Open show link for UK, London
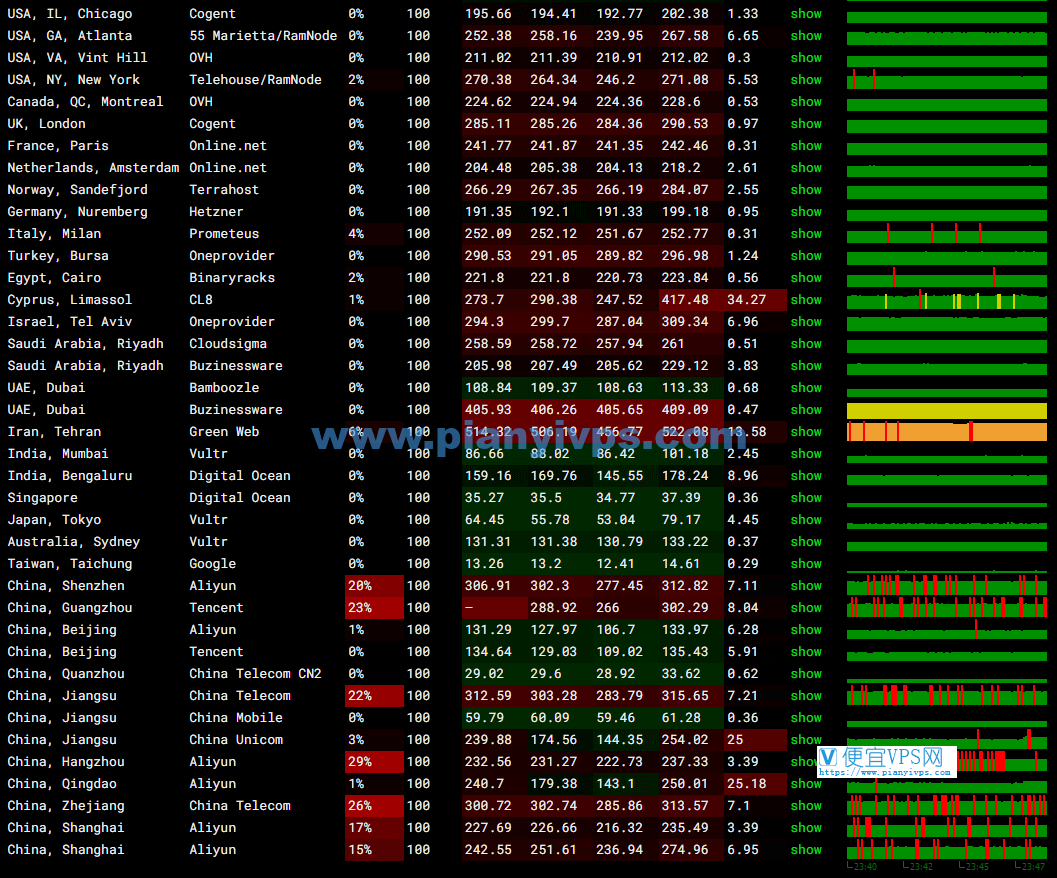The height and width of the screenshot is (878, 1057). (x=806, y=124)
